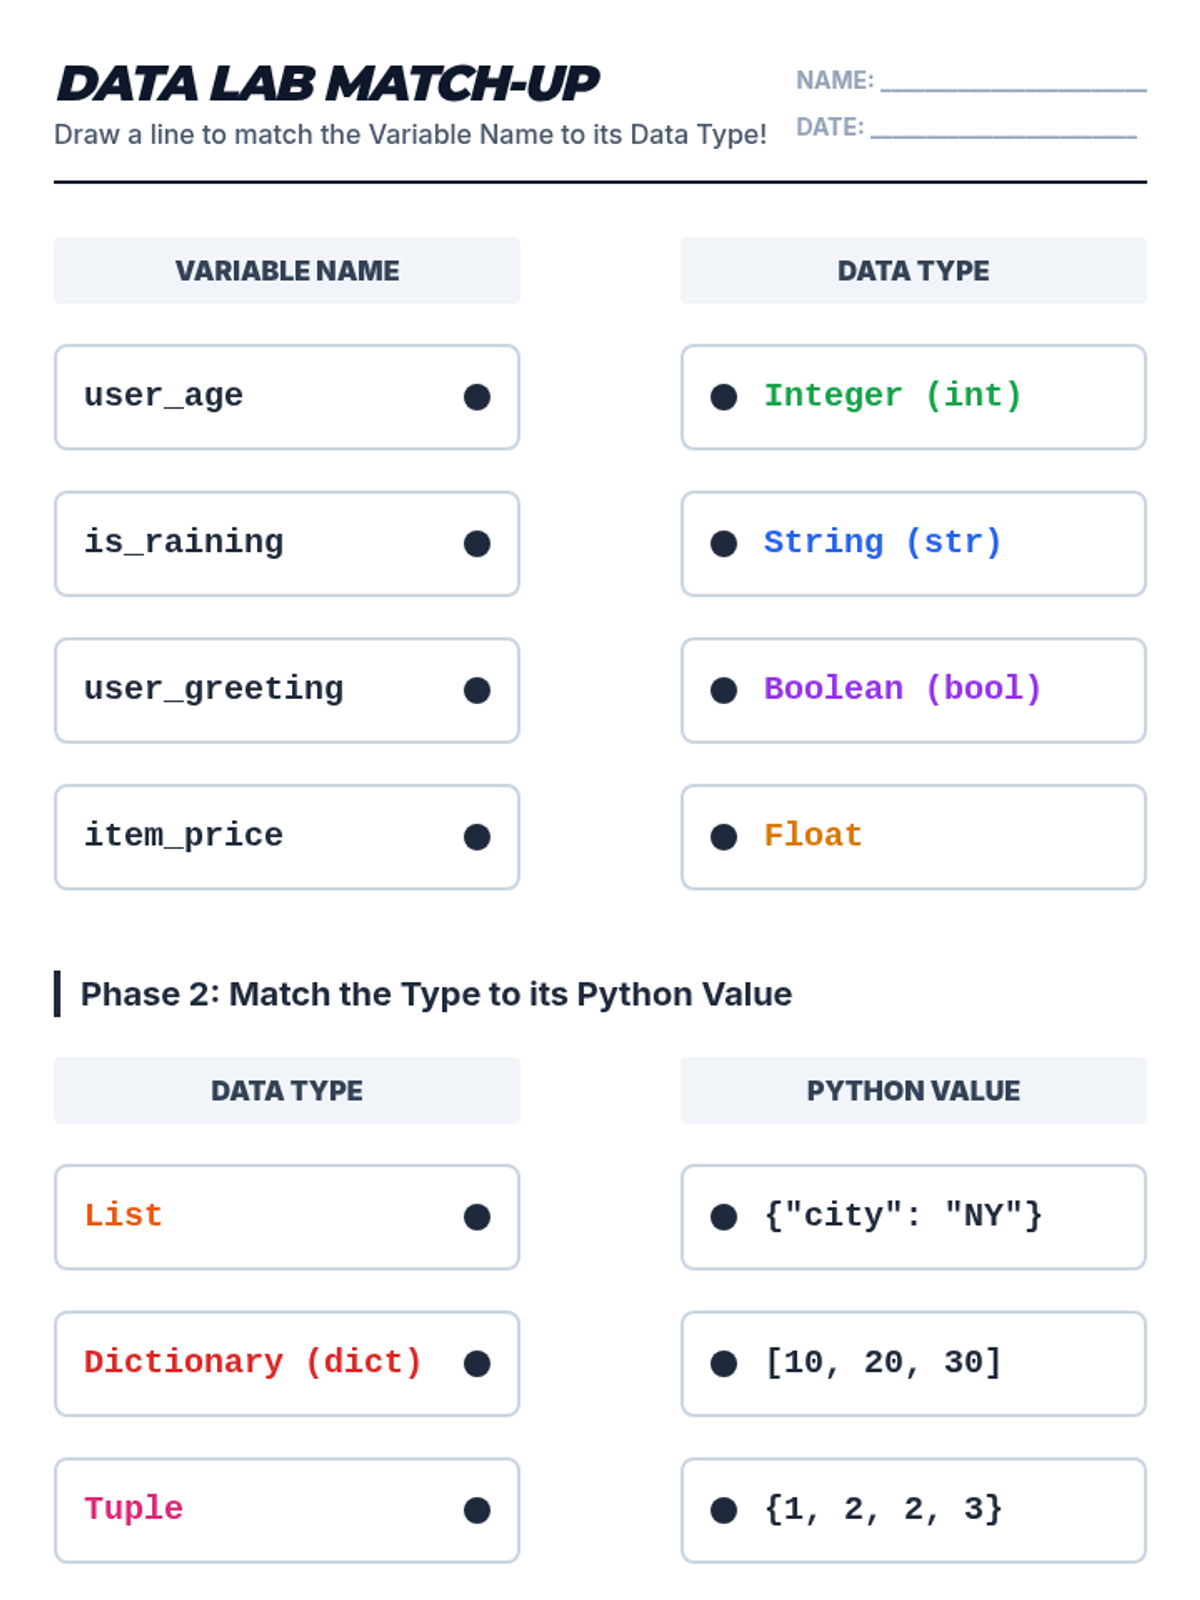1200x1600 pixels.
Task: Click the connector dot beside user_age
Action: [477, 397]
